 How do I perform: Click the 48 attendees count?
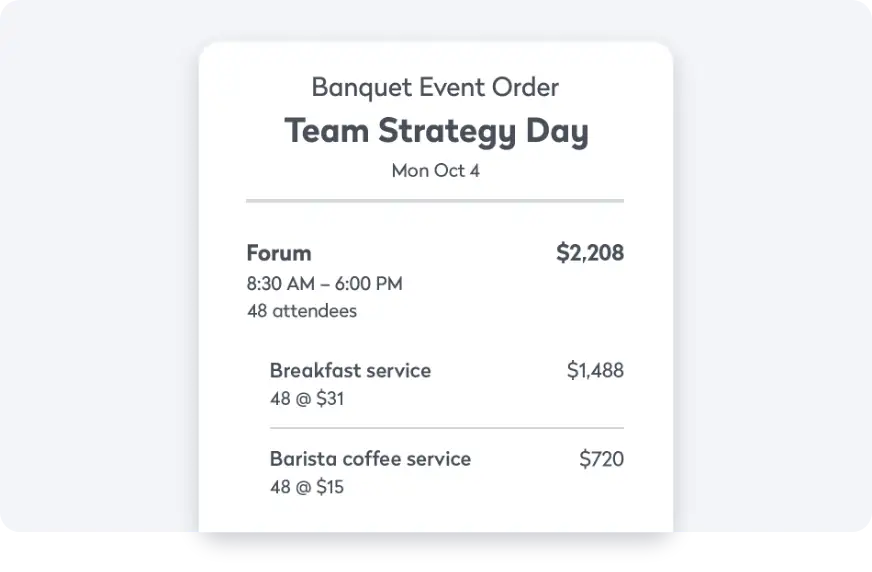click(x=301, y=311)
